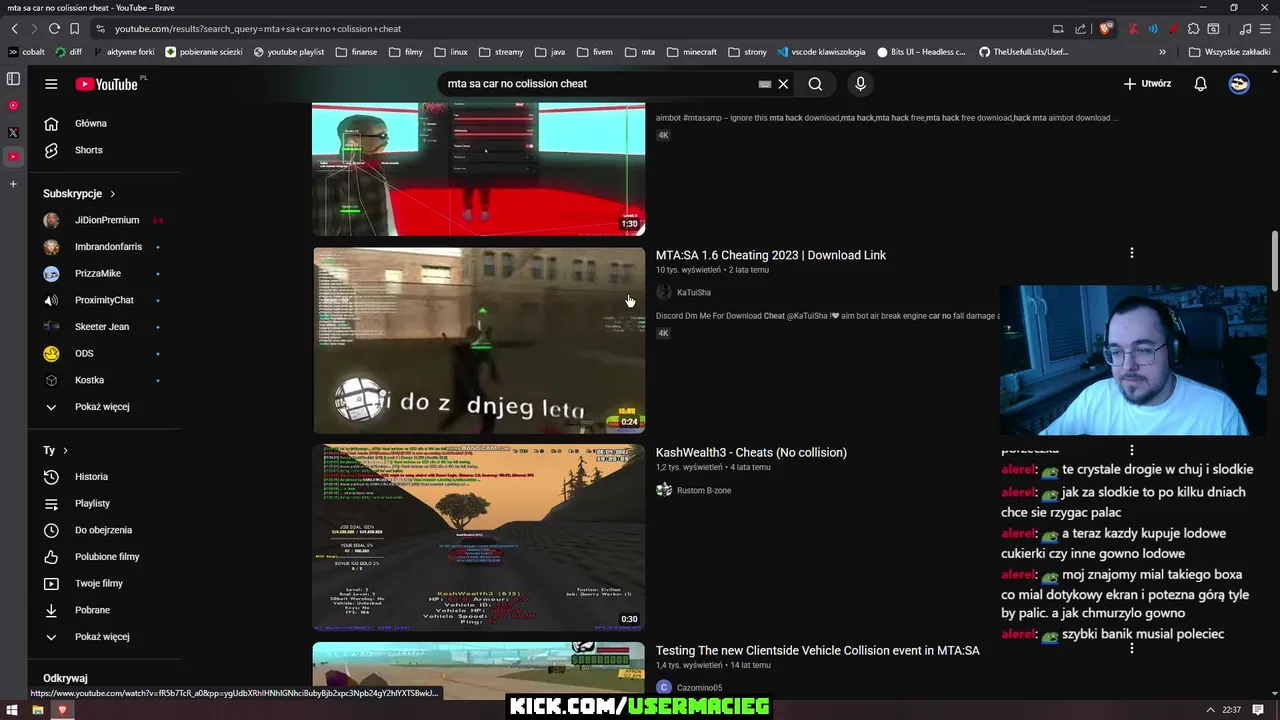
Task: Toggle Brave sidebar panel icon
Action: tap(13, 78)
